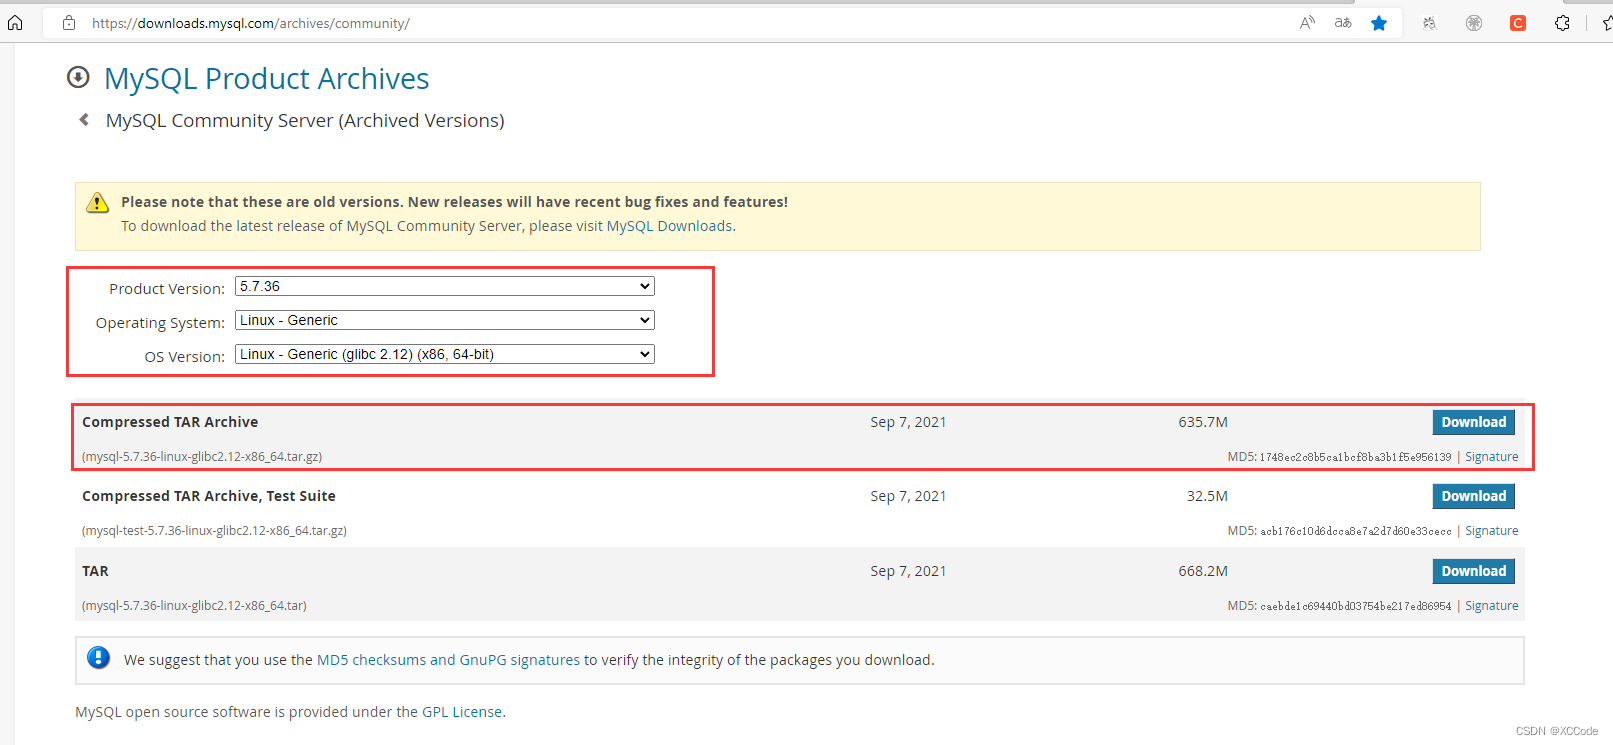Viewport: 1613px width, 745px height.
Task: Click the Compressed TAR Archive title text
Action: coord(170,422)
